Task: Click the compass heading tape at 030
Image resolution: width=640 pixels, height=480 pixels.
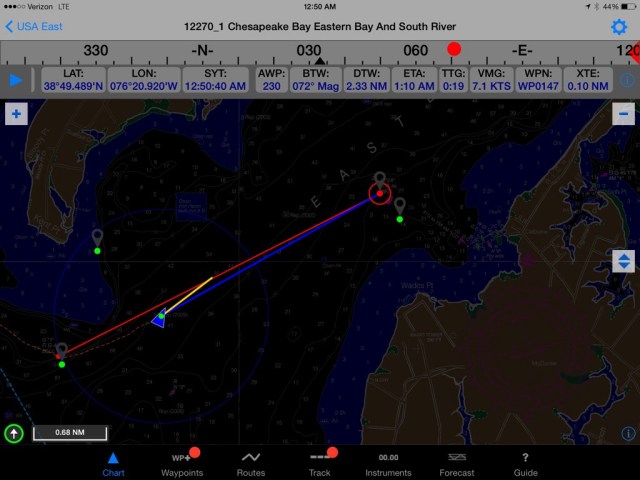Action: click(309, 50)
